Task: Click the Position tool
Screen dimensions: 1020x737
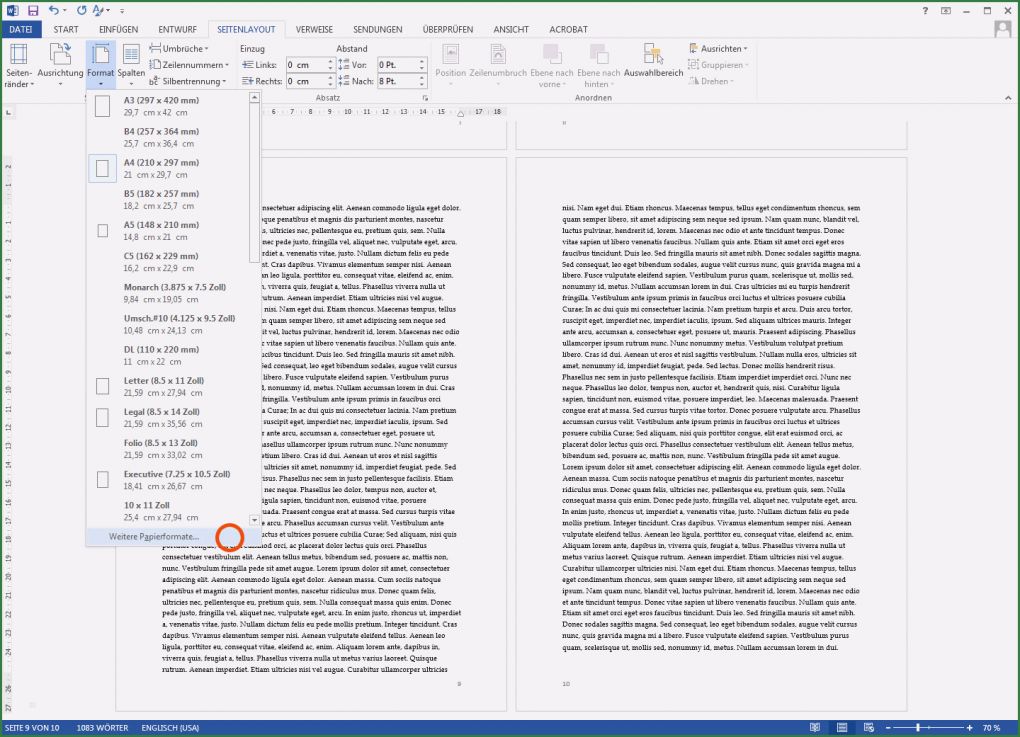Action: (451, 63)
